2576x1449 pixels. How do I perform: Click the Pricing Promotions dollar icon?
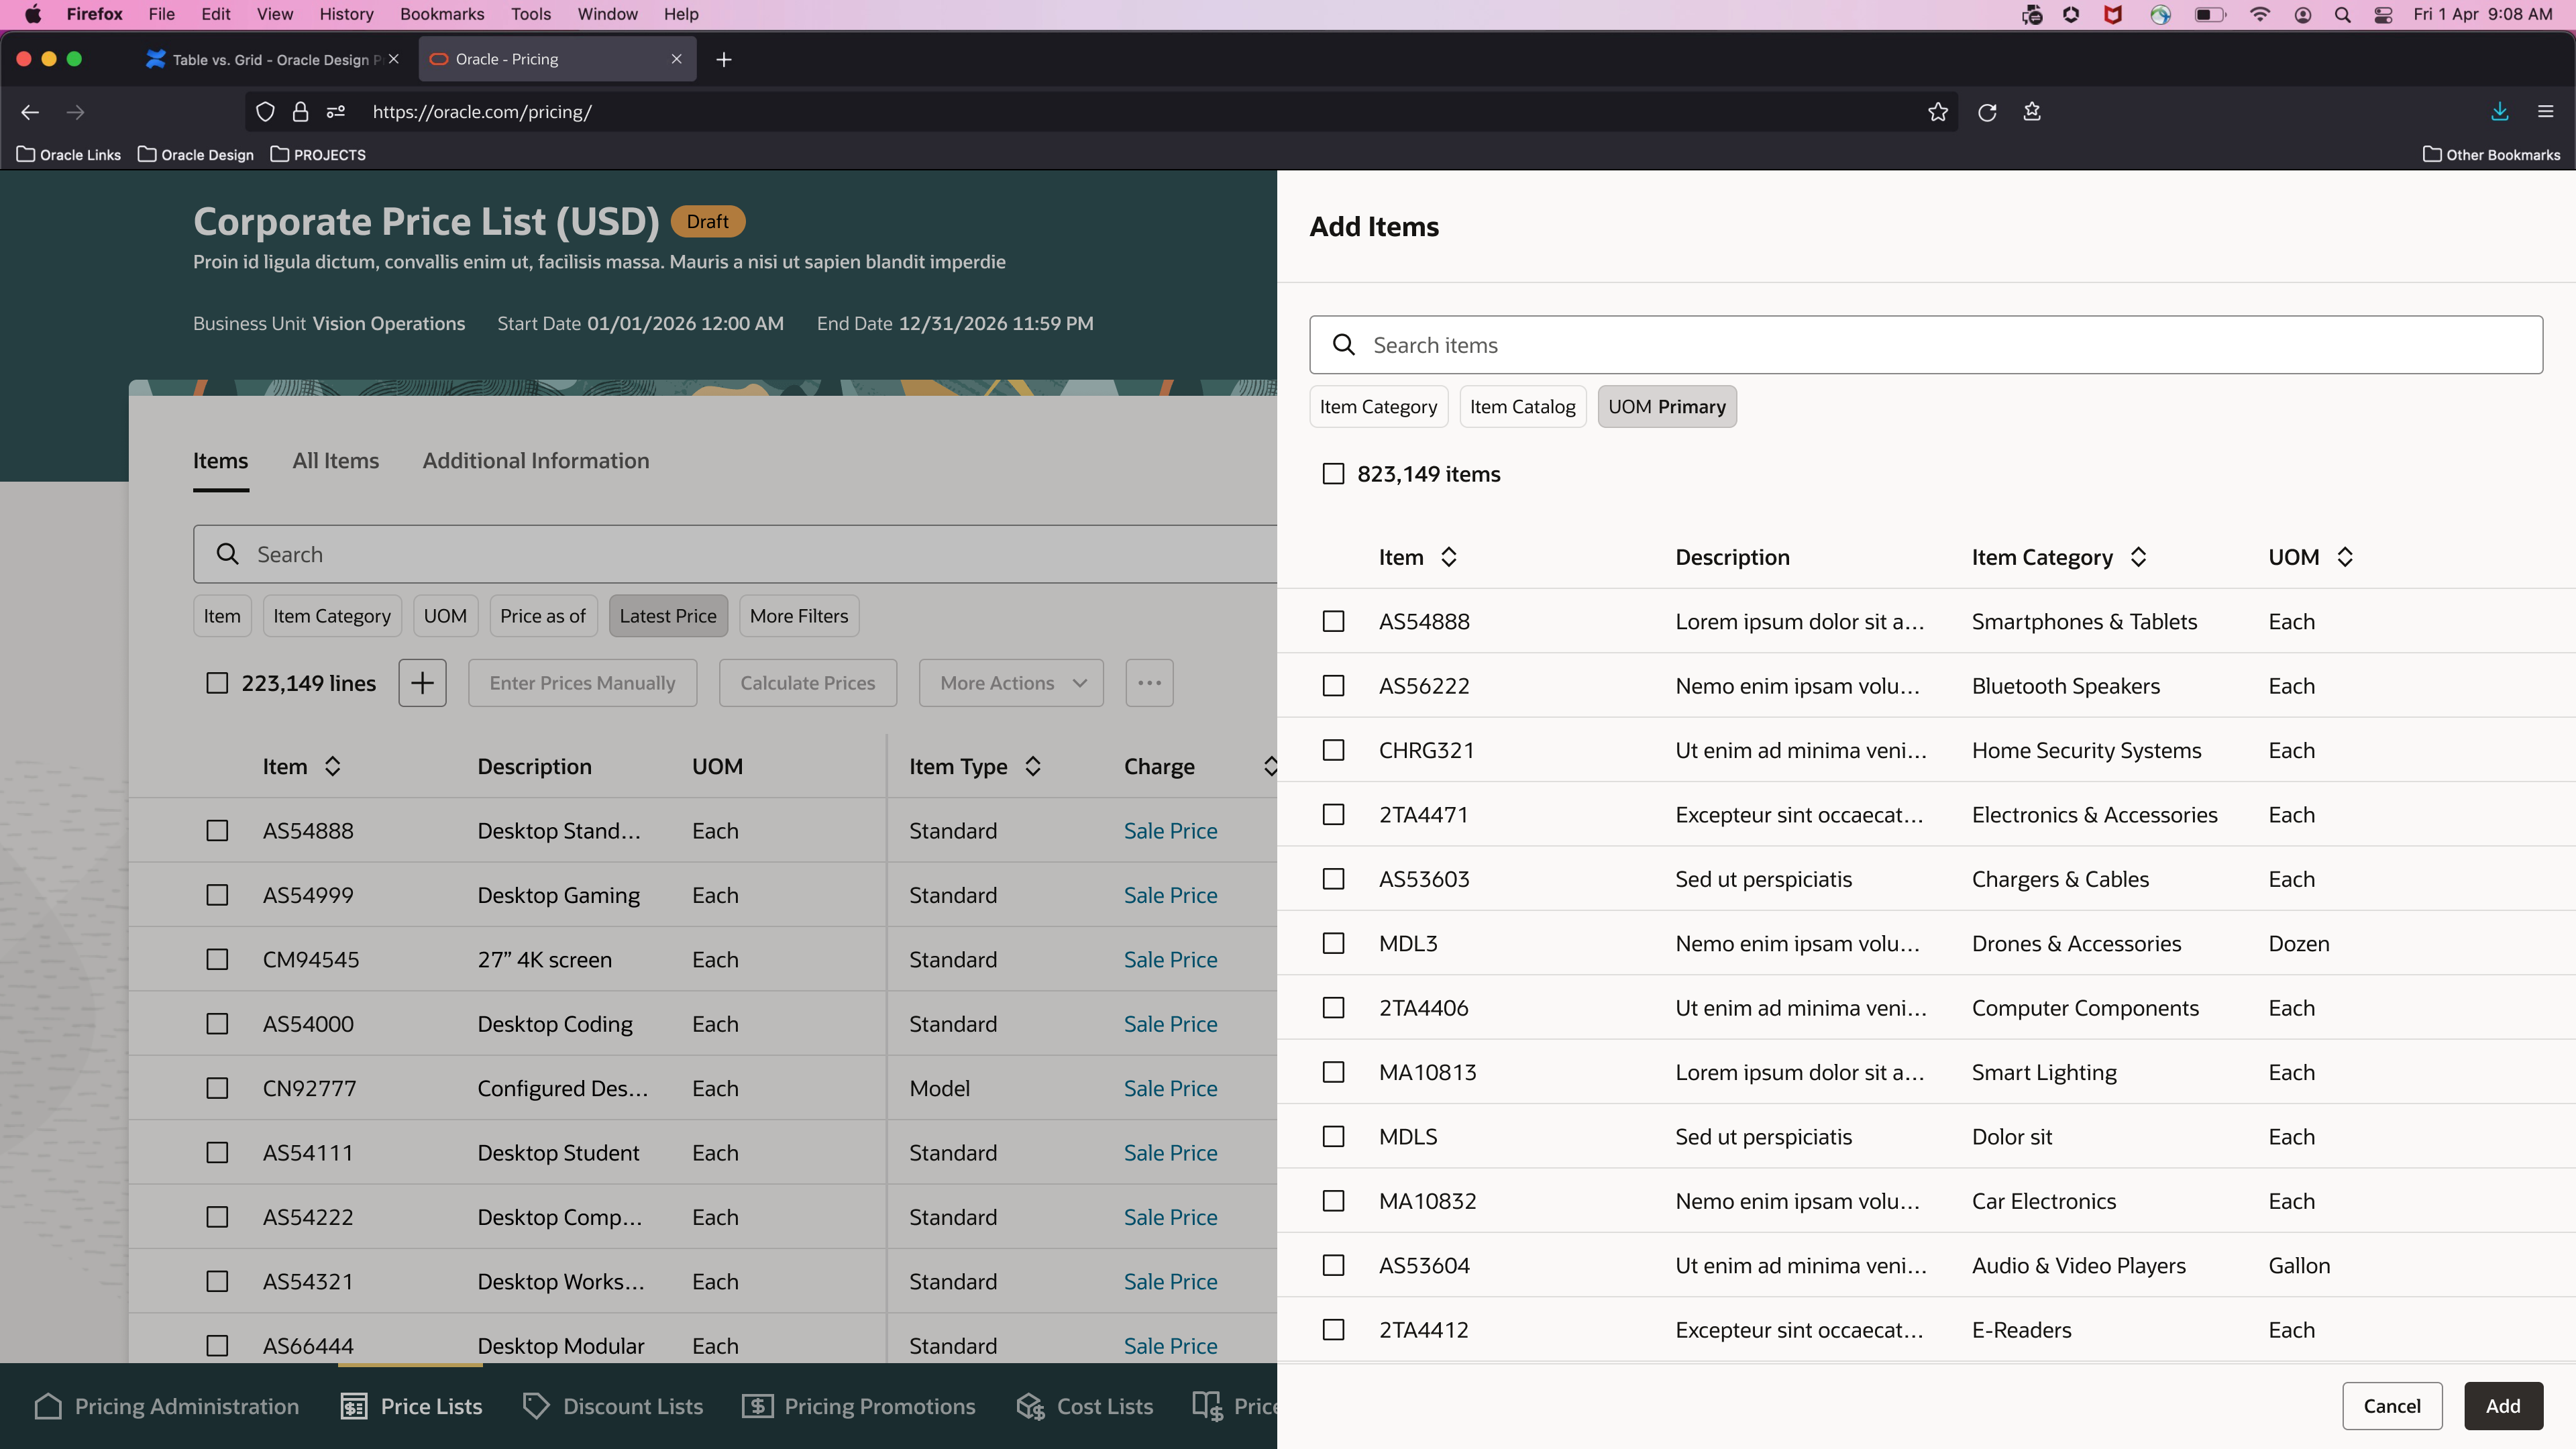click(x=757, y=1406)
